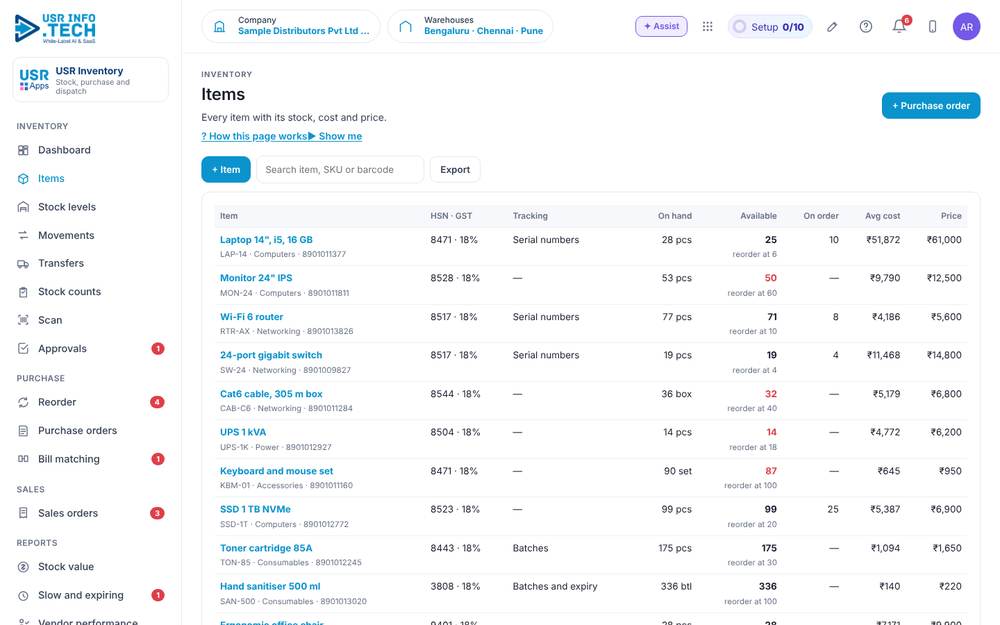Open Keyboard and mouse set item
Viewport: 1000px width, 625px height.
coord(276,471)
